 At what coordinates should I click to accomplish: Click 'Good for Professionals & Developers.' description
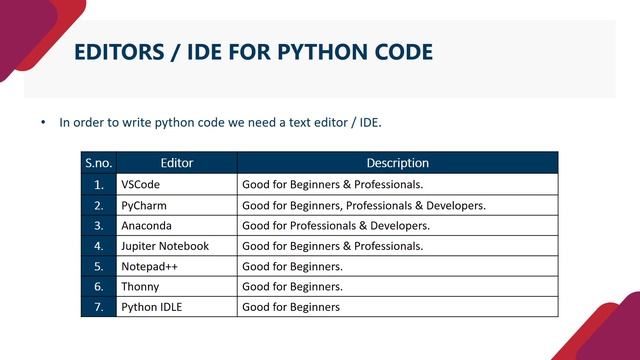click(x=336, y=226)
